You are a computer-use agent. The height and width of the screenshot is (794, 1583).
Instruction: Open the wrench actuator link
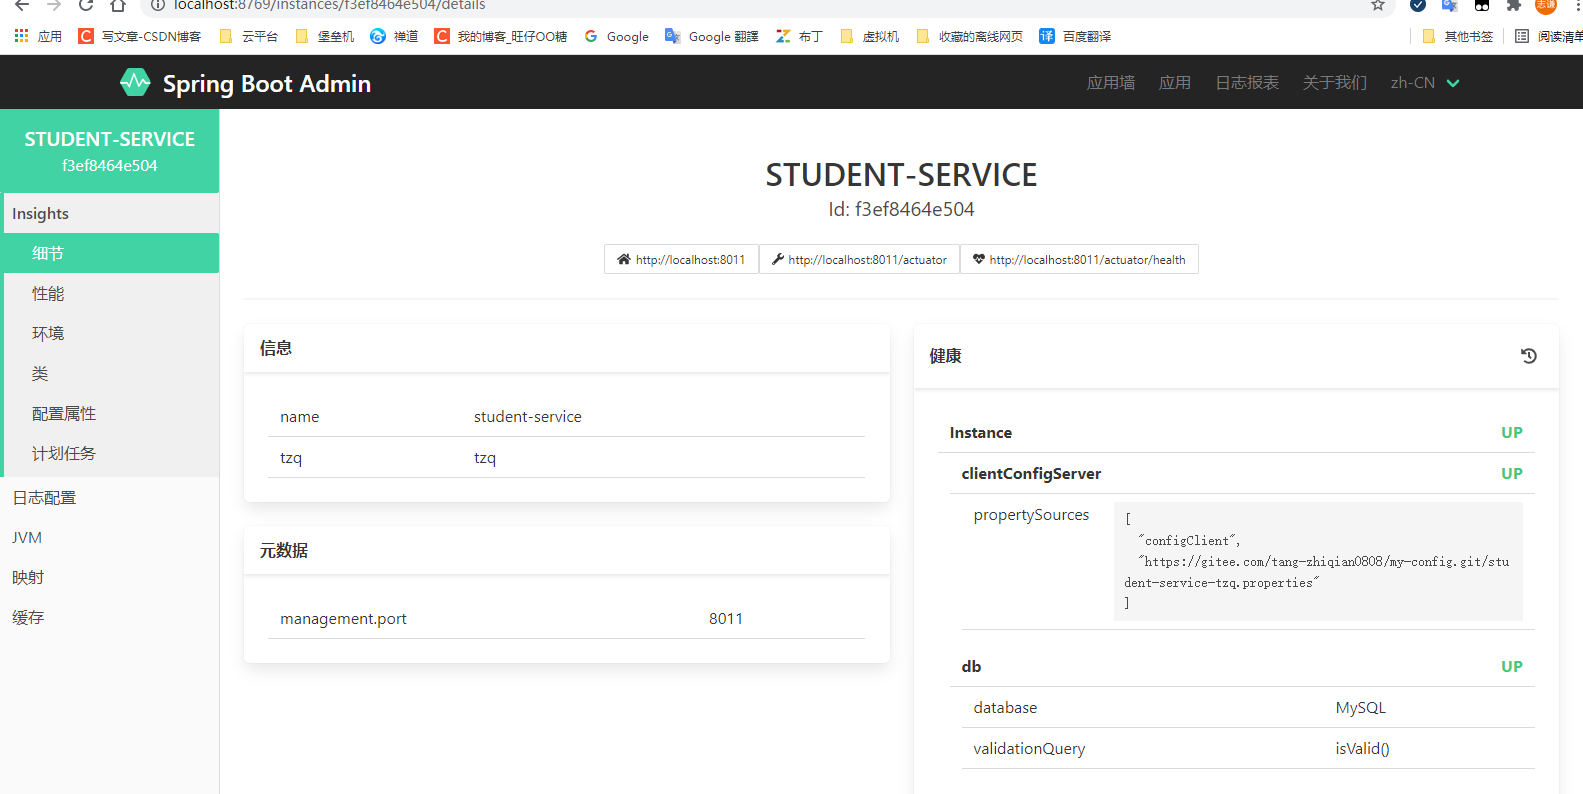pyautogui.click(x=859, y=259)
